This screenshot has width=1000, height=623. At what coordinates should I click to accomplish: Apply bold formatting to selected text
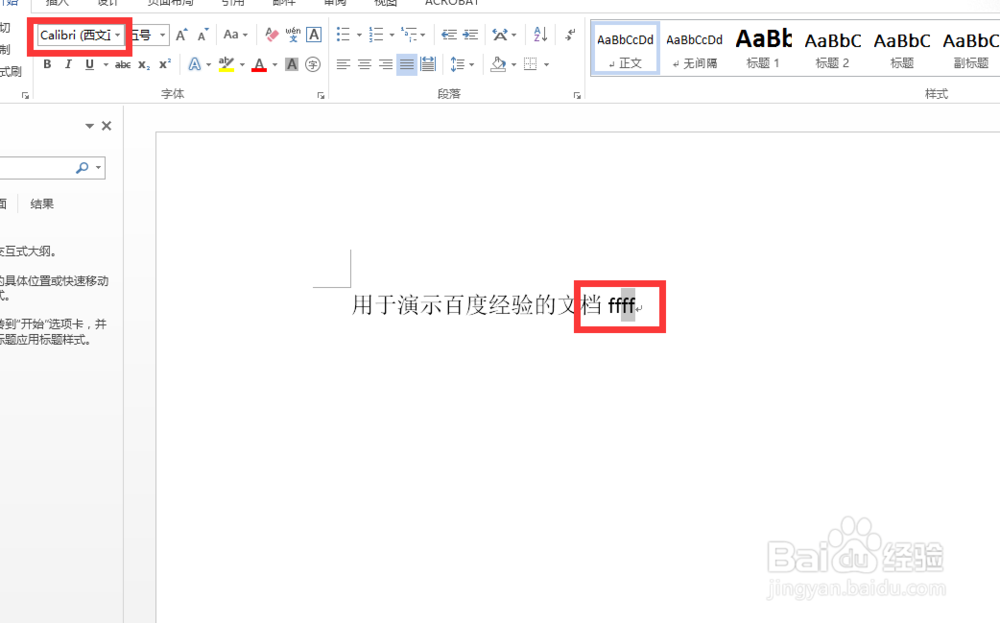[x=47, y=63]
